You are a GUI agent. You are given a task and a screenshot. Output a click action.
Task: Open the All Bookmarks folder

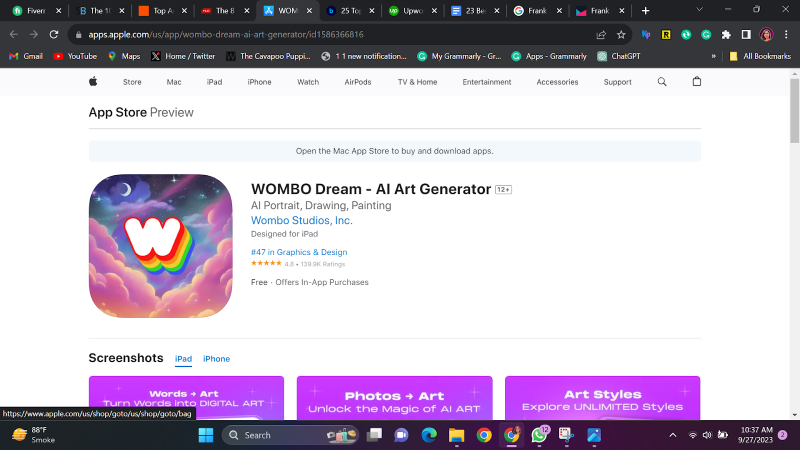point(760,56)
